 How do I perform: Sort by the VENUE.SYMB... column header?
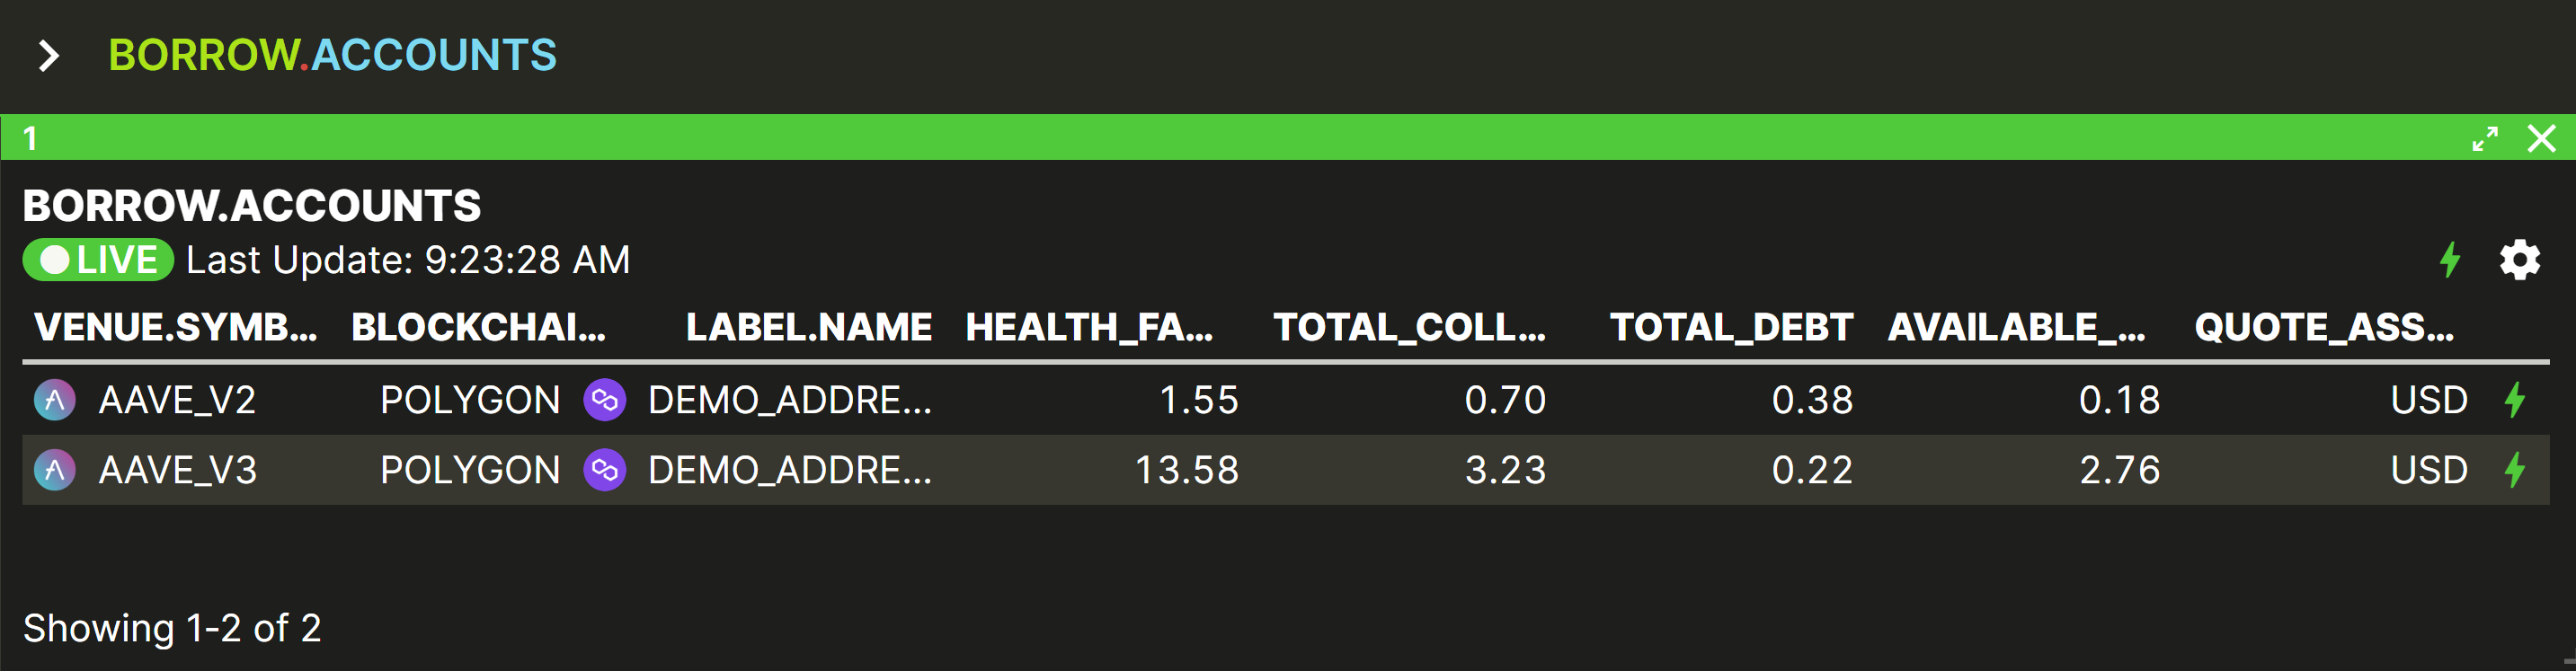[x=176, y=327]
